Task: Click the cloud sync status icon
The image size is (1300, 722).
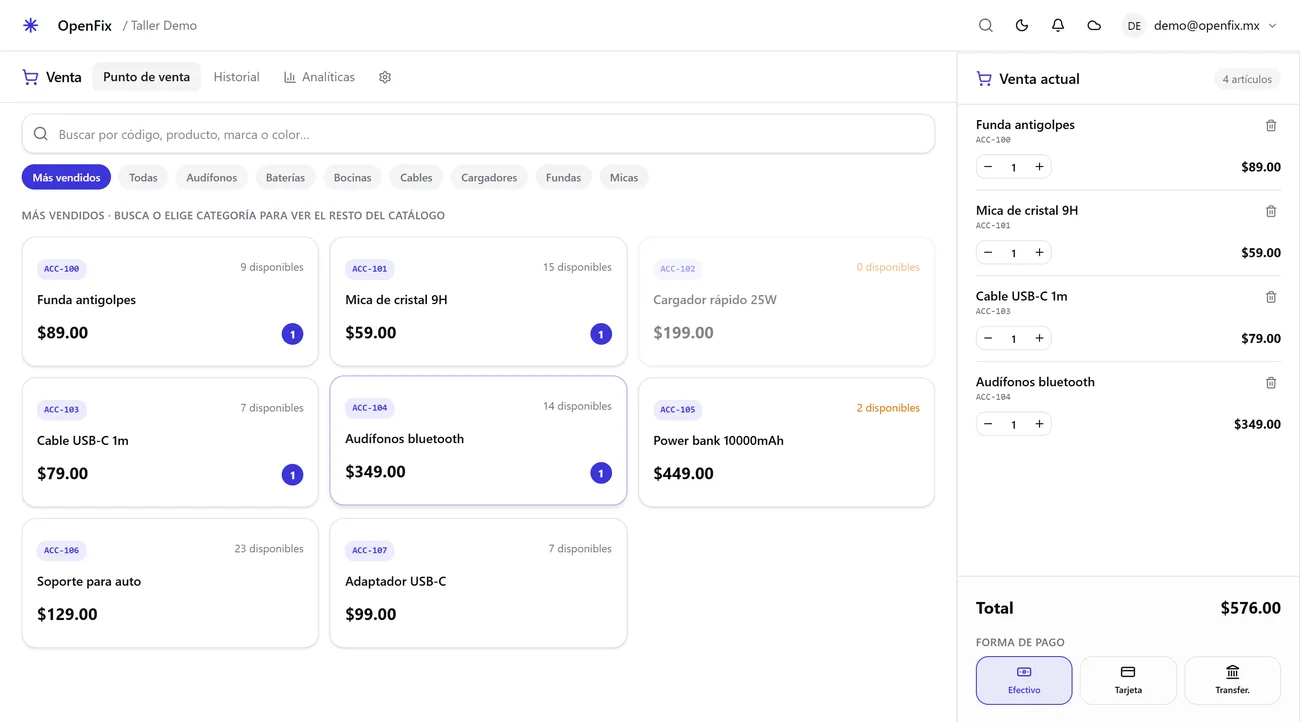Action: point(1093,26)
